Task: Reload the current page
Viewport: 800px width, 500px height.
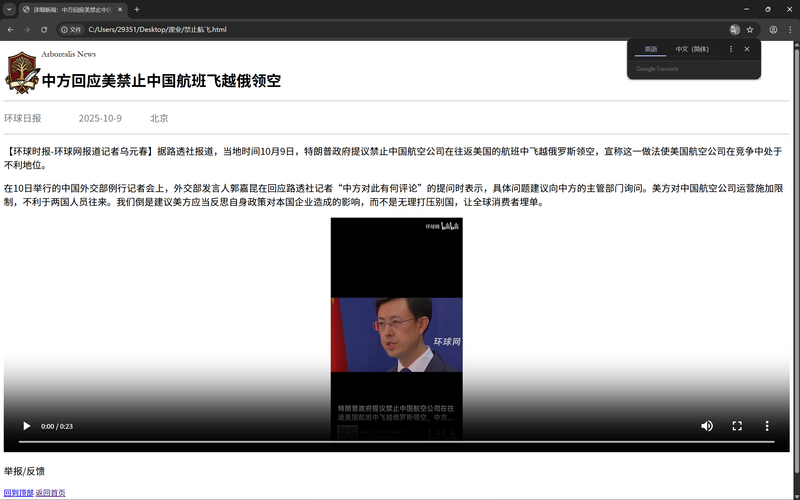Action: click(x=44, y=30)
